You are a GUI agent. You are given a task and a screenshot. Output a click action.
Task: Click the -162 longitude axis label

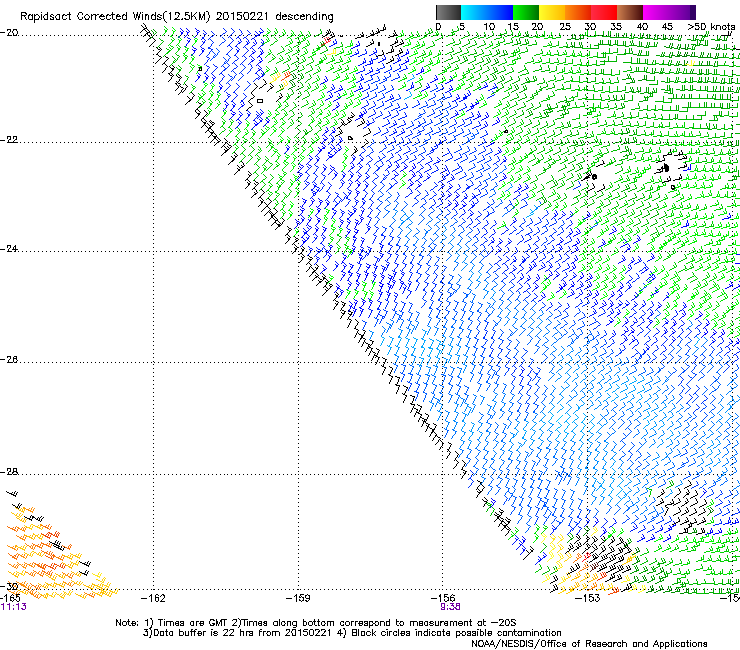point(153,598)
